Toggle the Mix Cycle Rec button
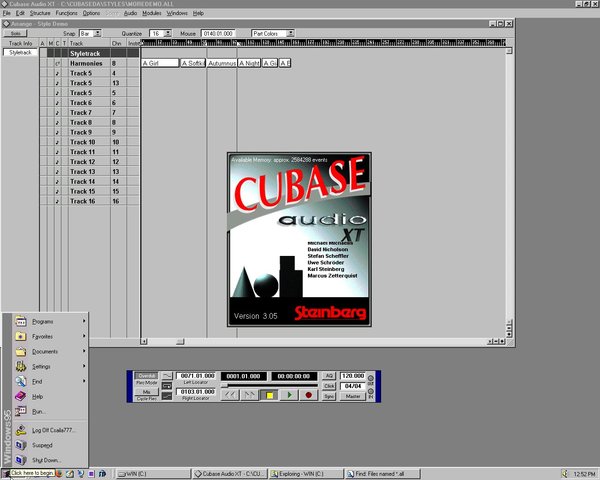The width and height of the screenshot is (600, 480). pyautogui.click(x=146, y=392)
